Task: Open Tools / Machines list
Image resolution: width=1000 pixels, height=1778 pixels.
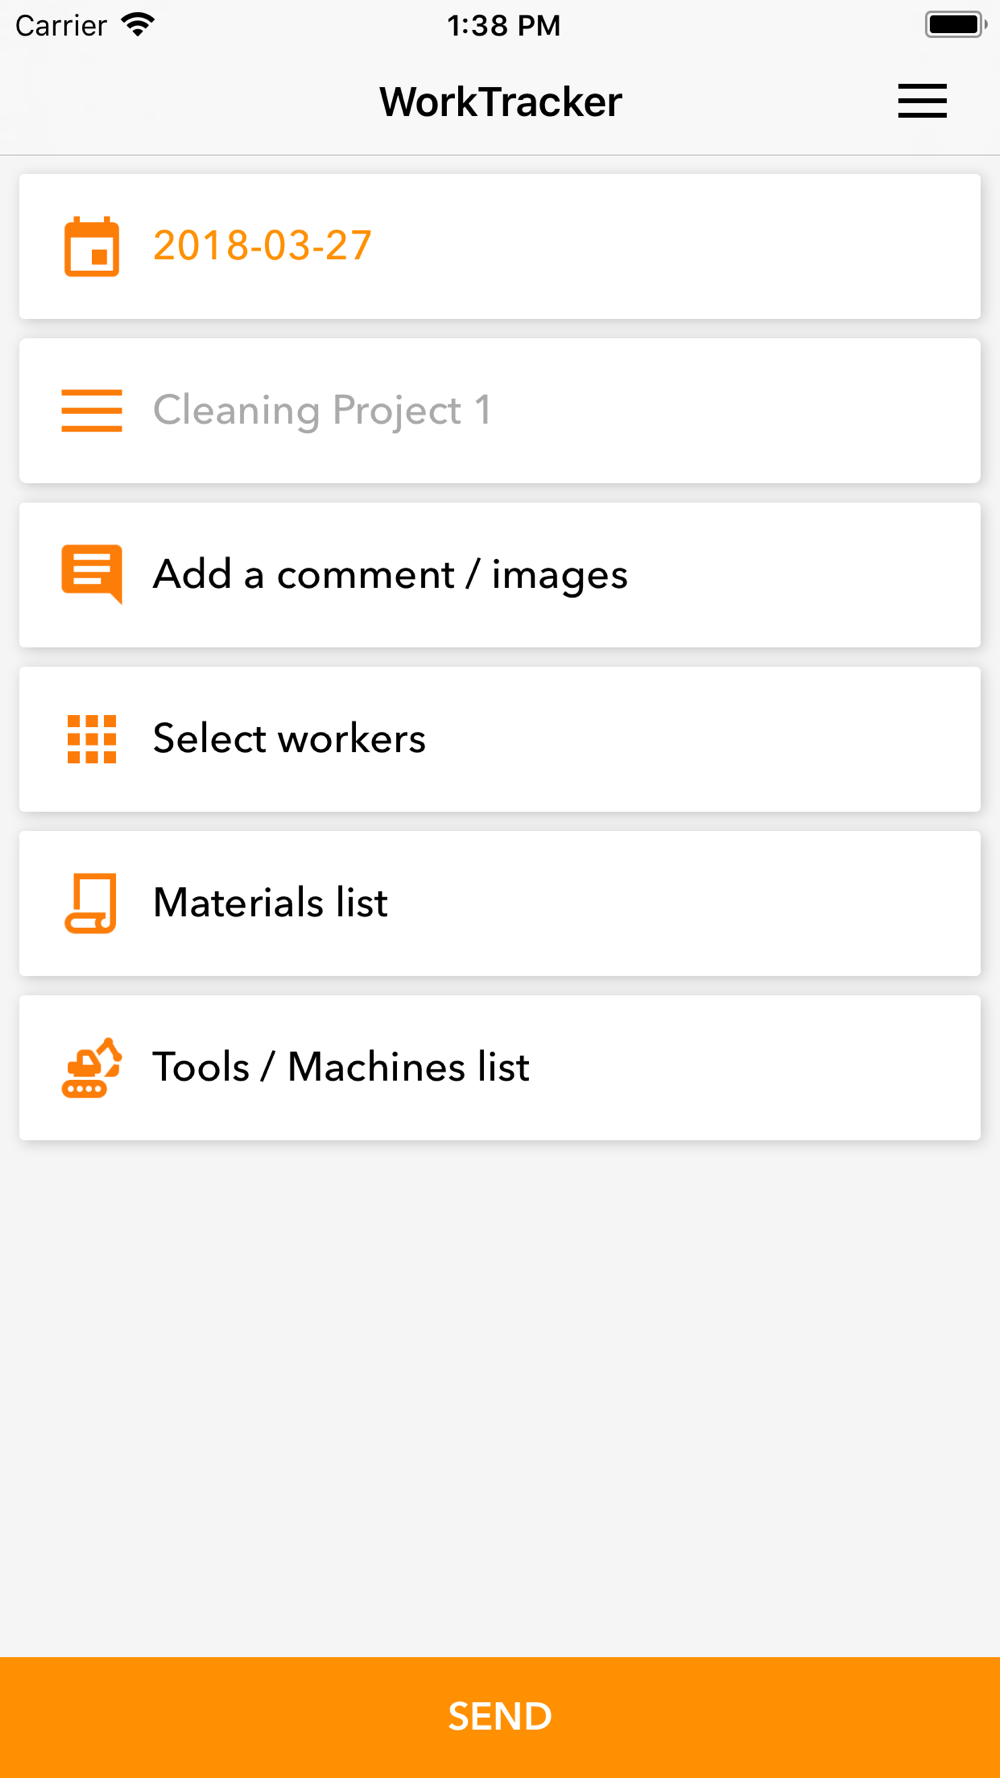Action: 500,1067
